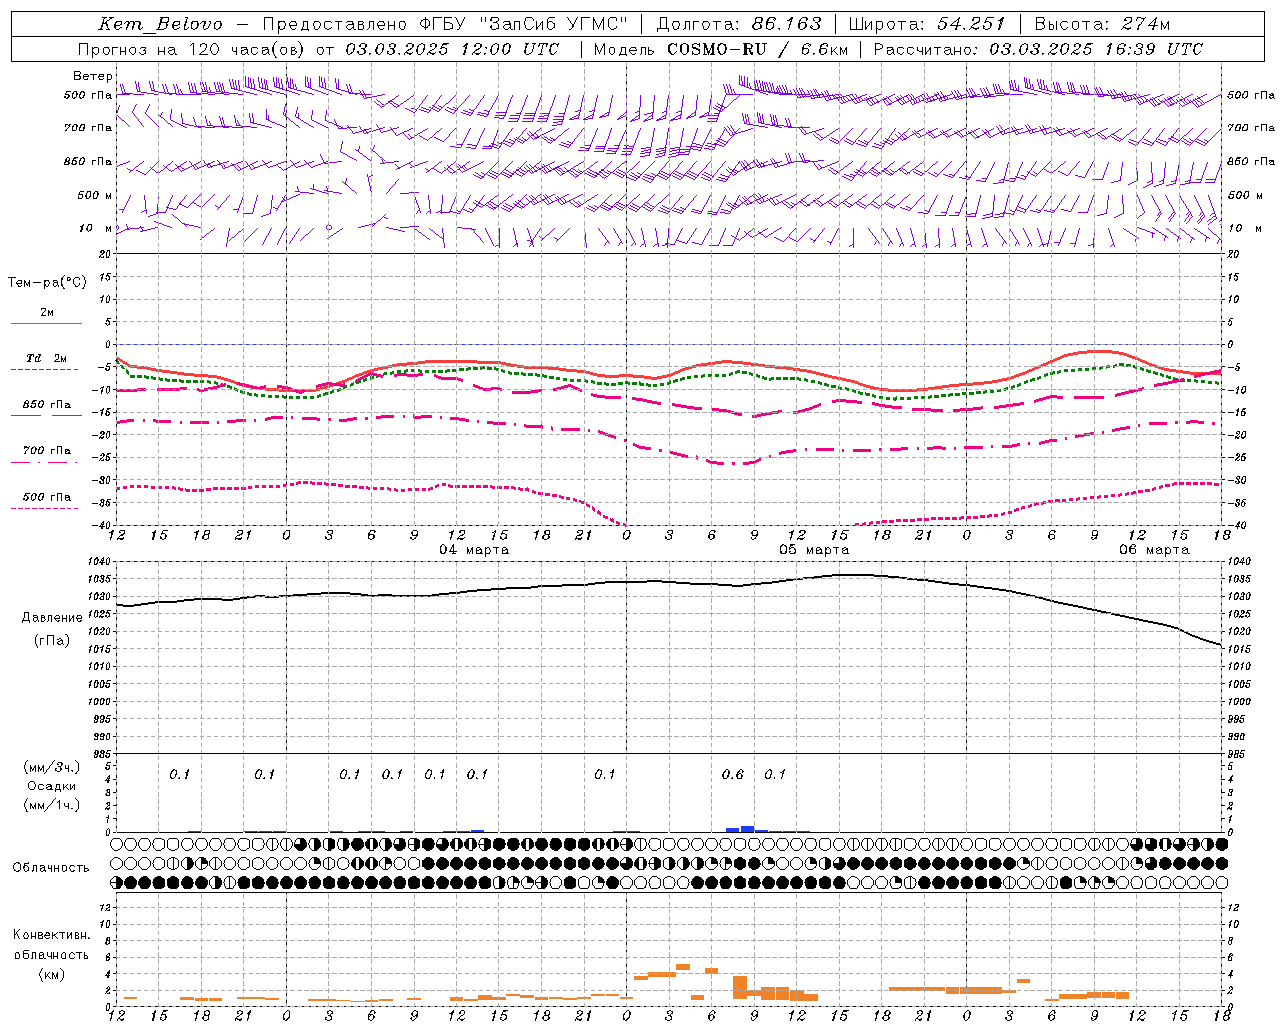Click the model name COSMO-RU / 6.6км
1280x1024 pixels.
click(x=757, y=49)
